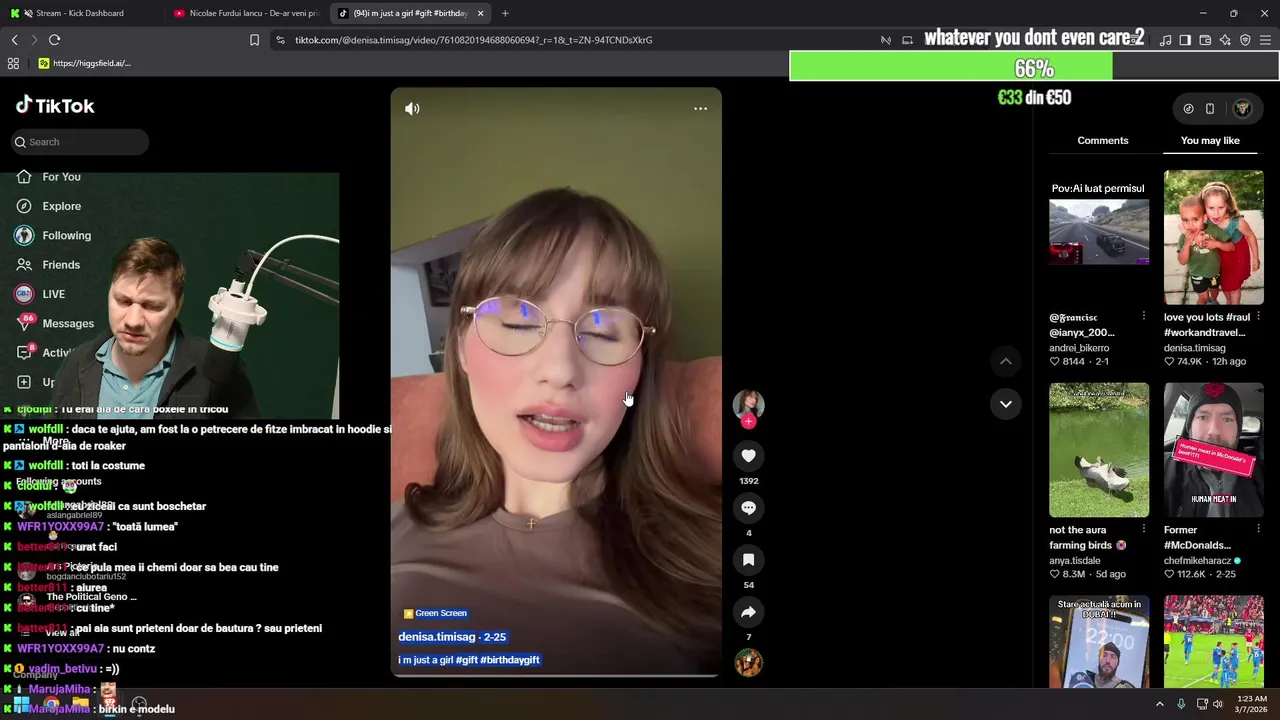The image size is (1280, 720).
Task: Follow creator using the red plus badge
Action: tap(748, 422)
